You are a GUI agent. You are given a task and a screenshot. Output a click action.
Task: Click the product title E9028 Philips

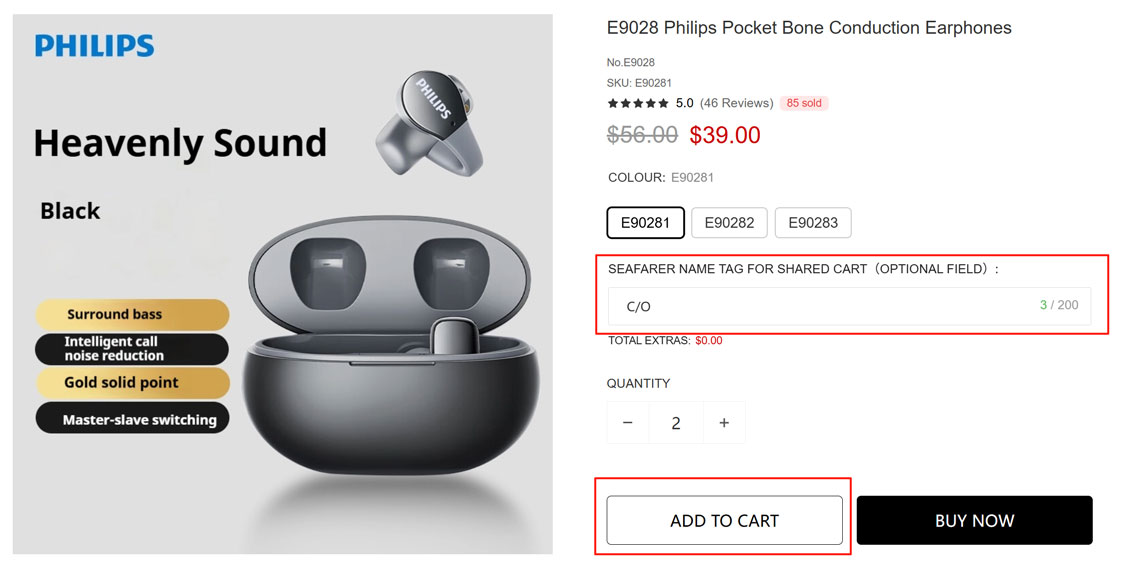click(809, 28)
